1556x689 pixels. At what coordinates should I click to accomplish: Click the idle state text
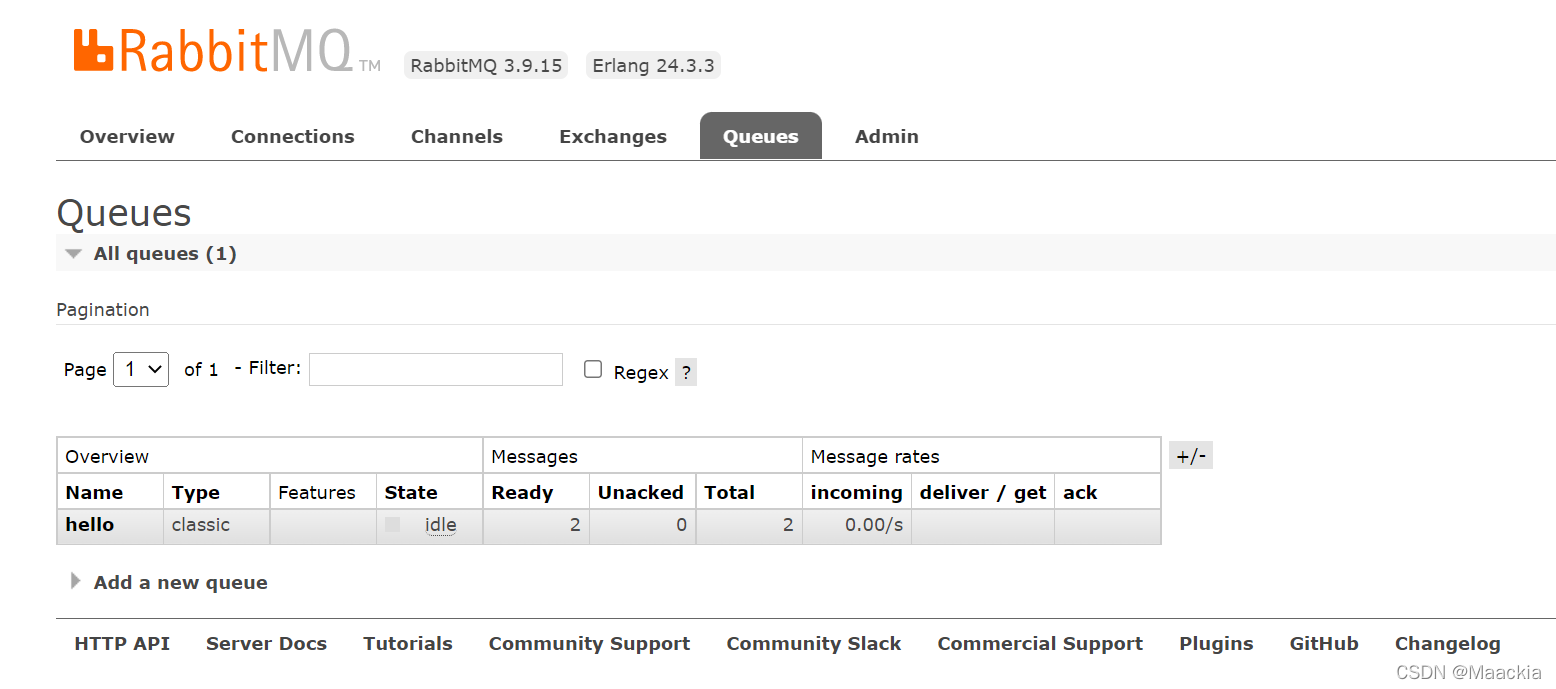click(440, 524)
